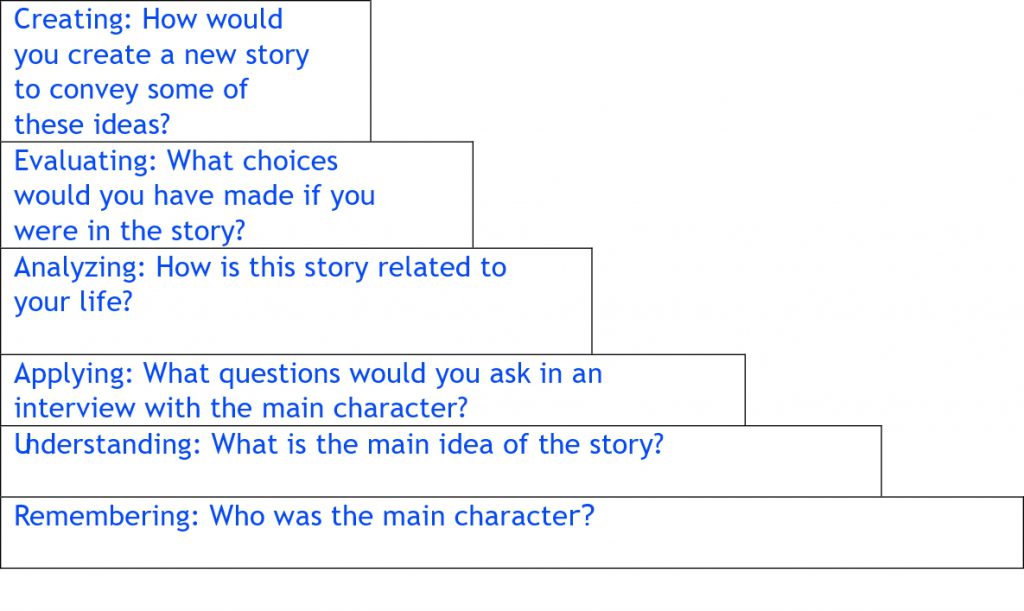Select "How is this story related to"
The image size is (1024, 611).
click(x=332, y=268)
